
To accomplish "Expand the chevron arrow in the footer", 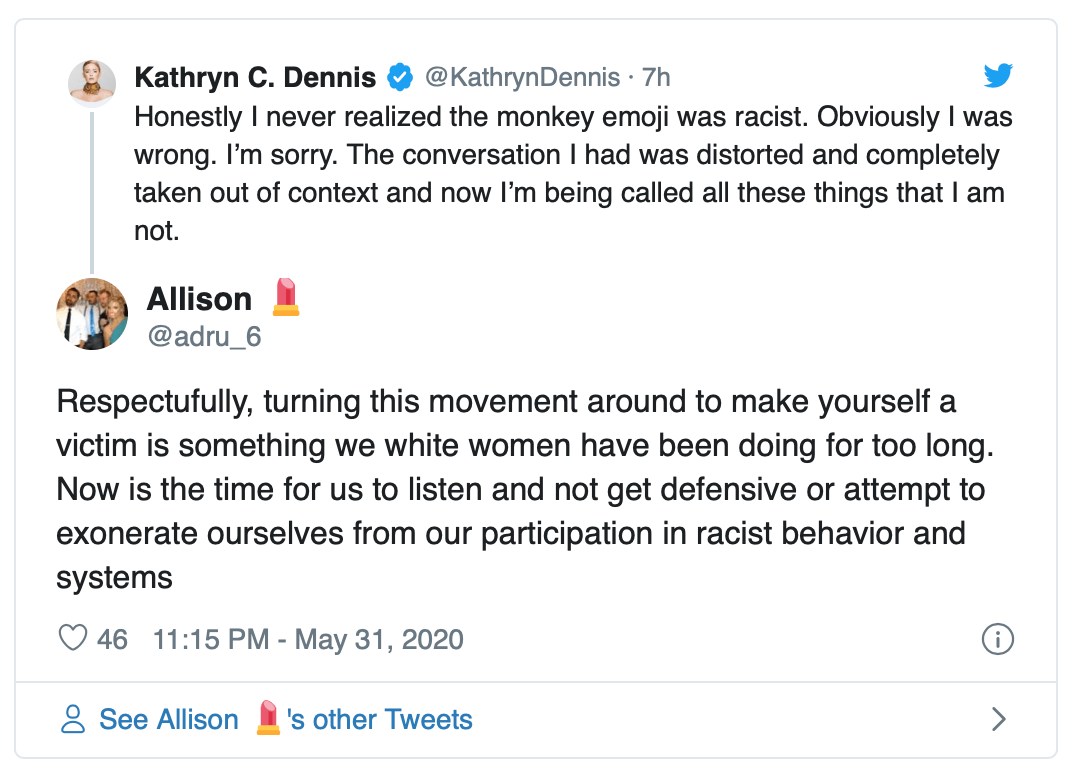I will point(997,719).
